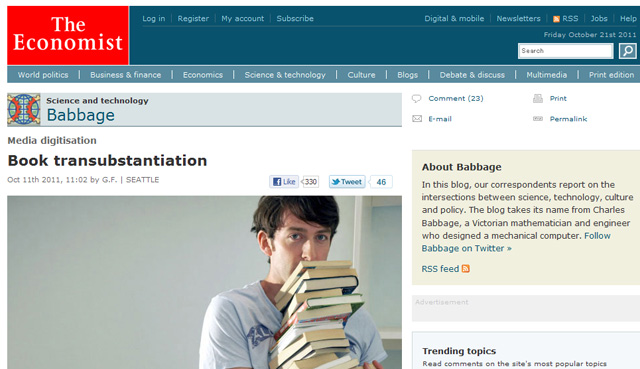Click the permalink chain icon
Screen dimensions: 640x369
tap(538, 119)
